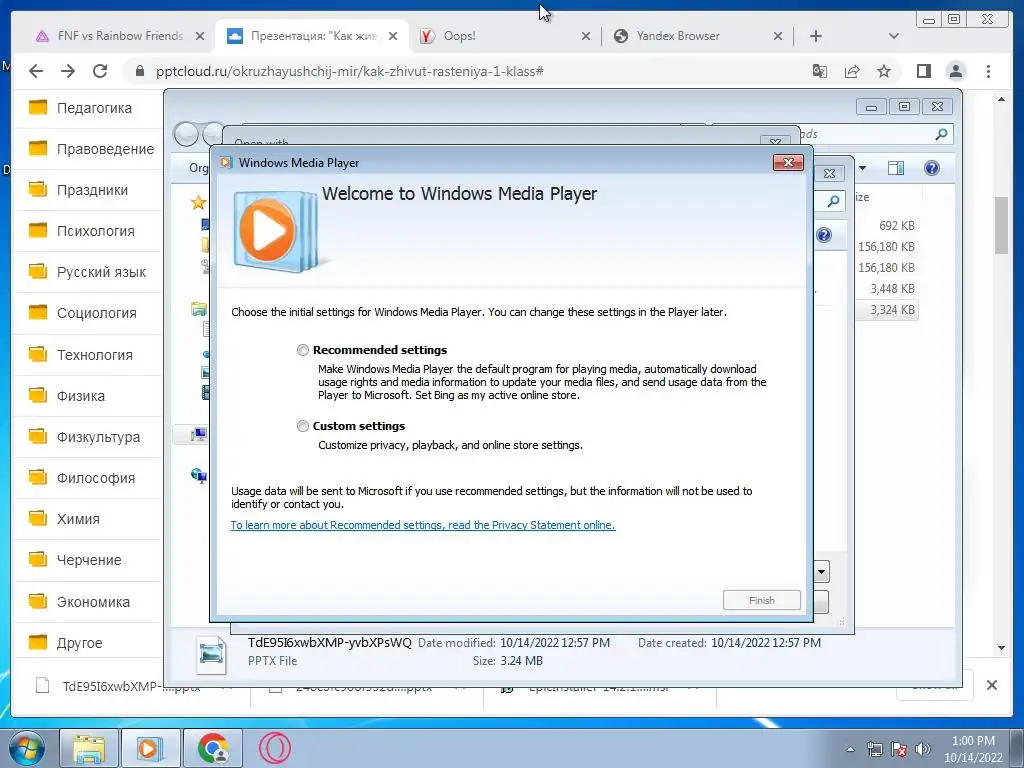Open the Windows Start menu
Image resolution: width=1024 pixels, height=768 pixels.
(x=27, y=748)
